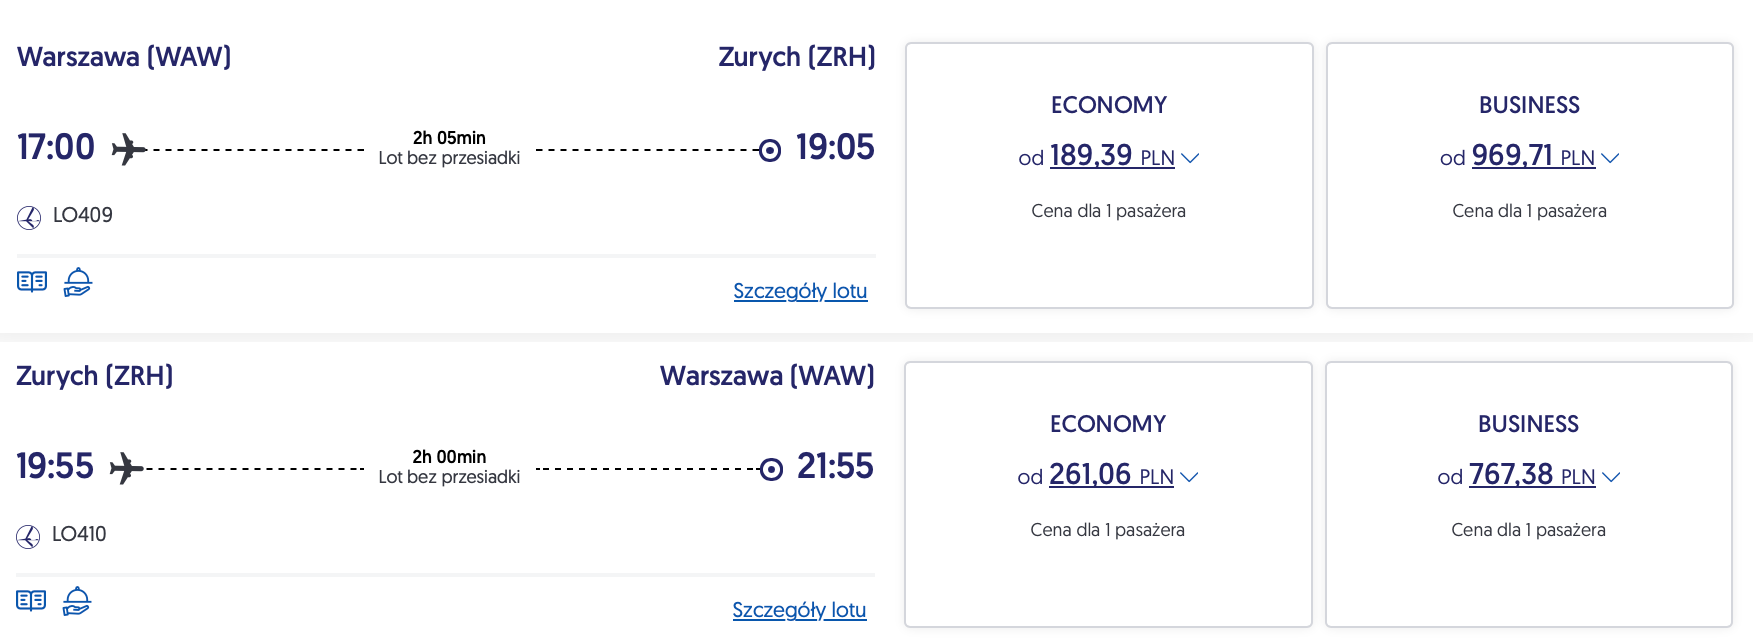The image size is (1753, 639).
Task: Click the newspaper icon for flight LO410
Action: click(31, 601)
